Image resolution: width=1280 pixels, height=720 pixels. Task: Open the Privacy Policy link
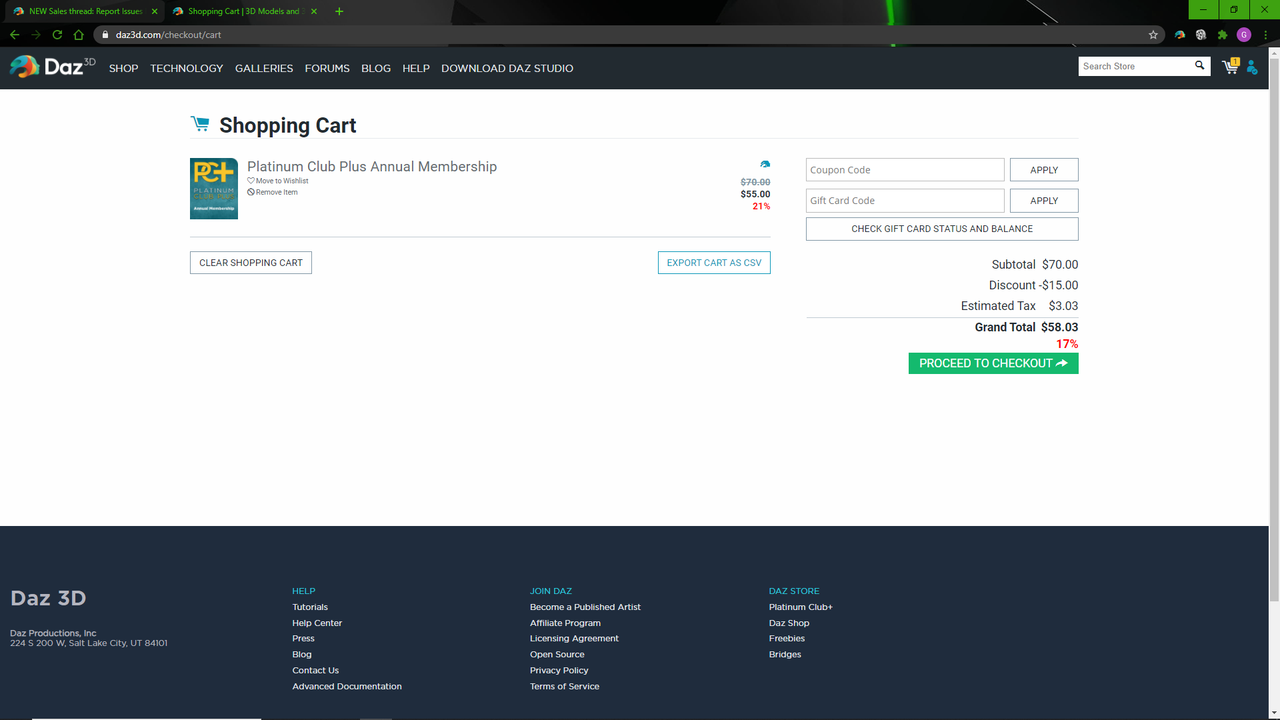click(559, 670)
